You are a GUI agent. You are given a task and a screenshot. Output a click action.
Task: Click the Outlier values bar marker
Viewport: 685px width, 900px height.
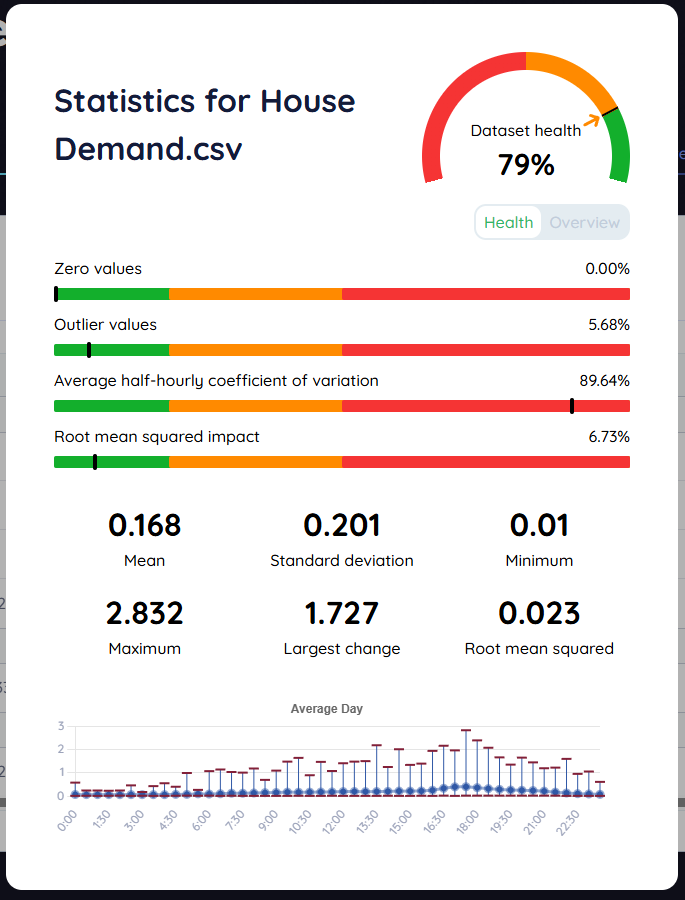tap(89, 350)
